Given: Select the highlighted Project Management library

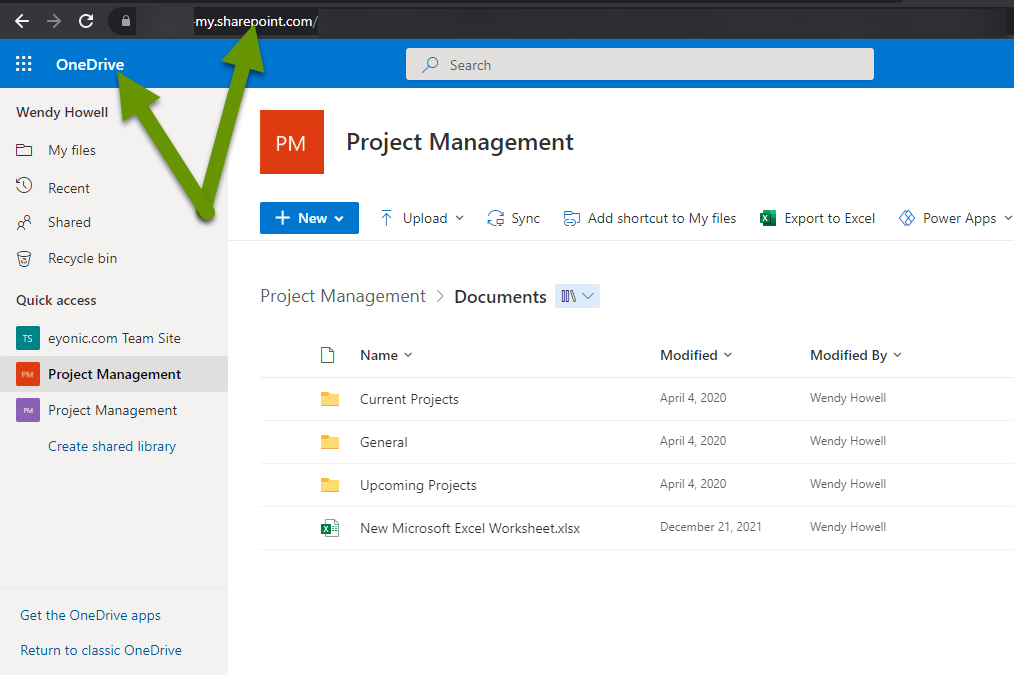Looking at the screenshot, I should [x=114, y=374].
